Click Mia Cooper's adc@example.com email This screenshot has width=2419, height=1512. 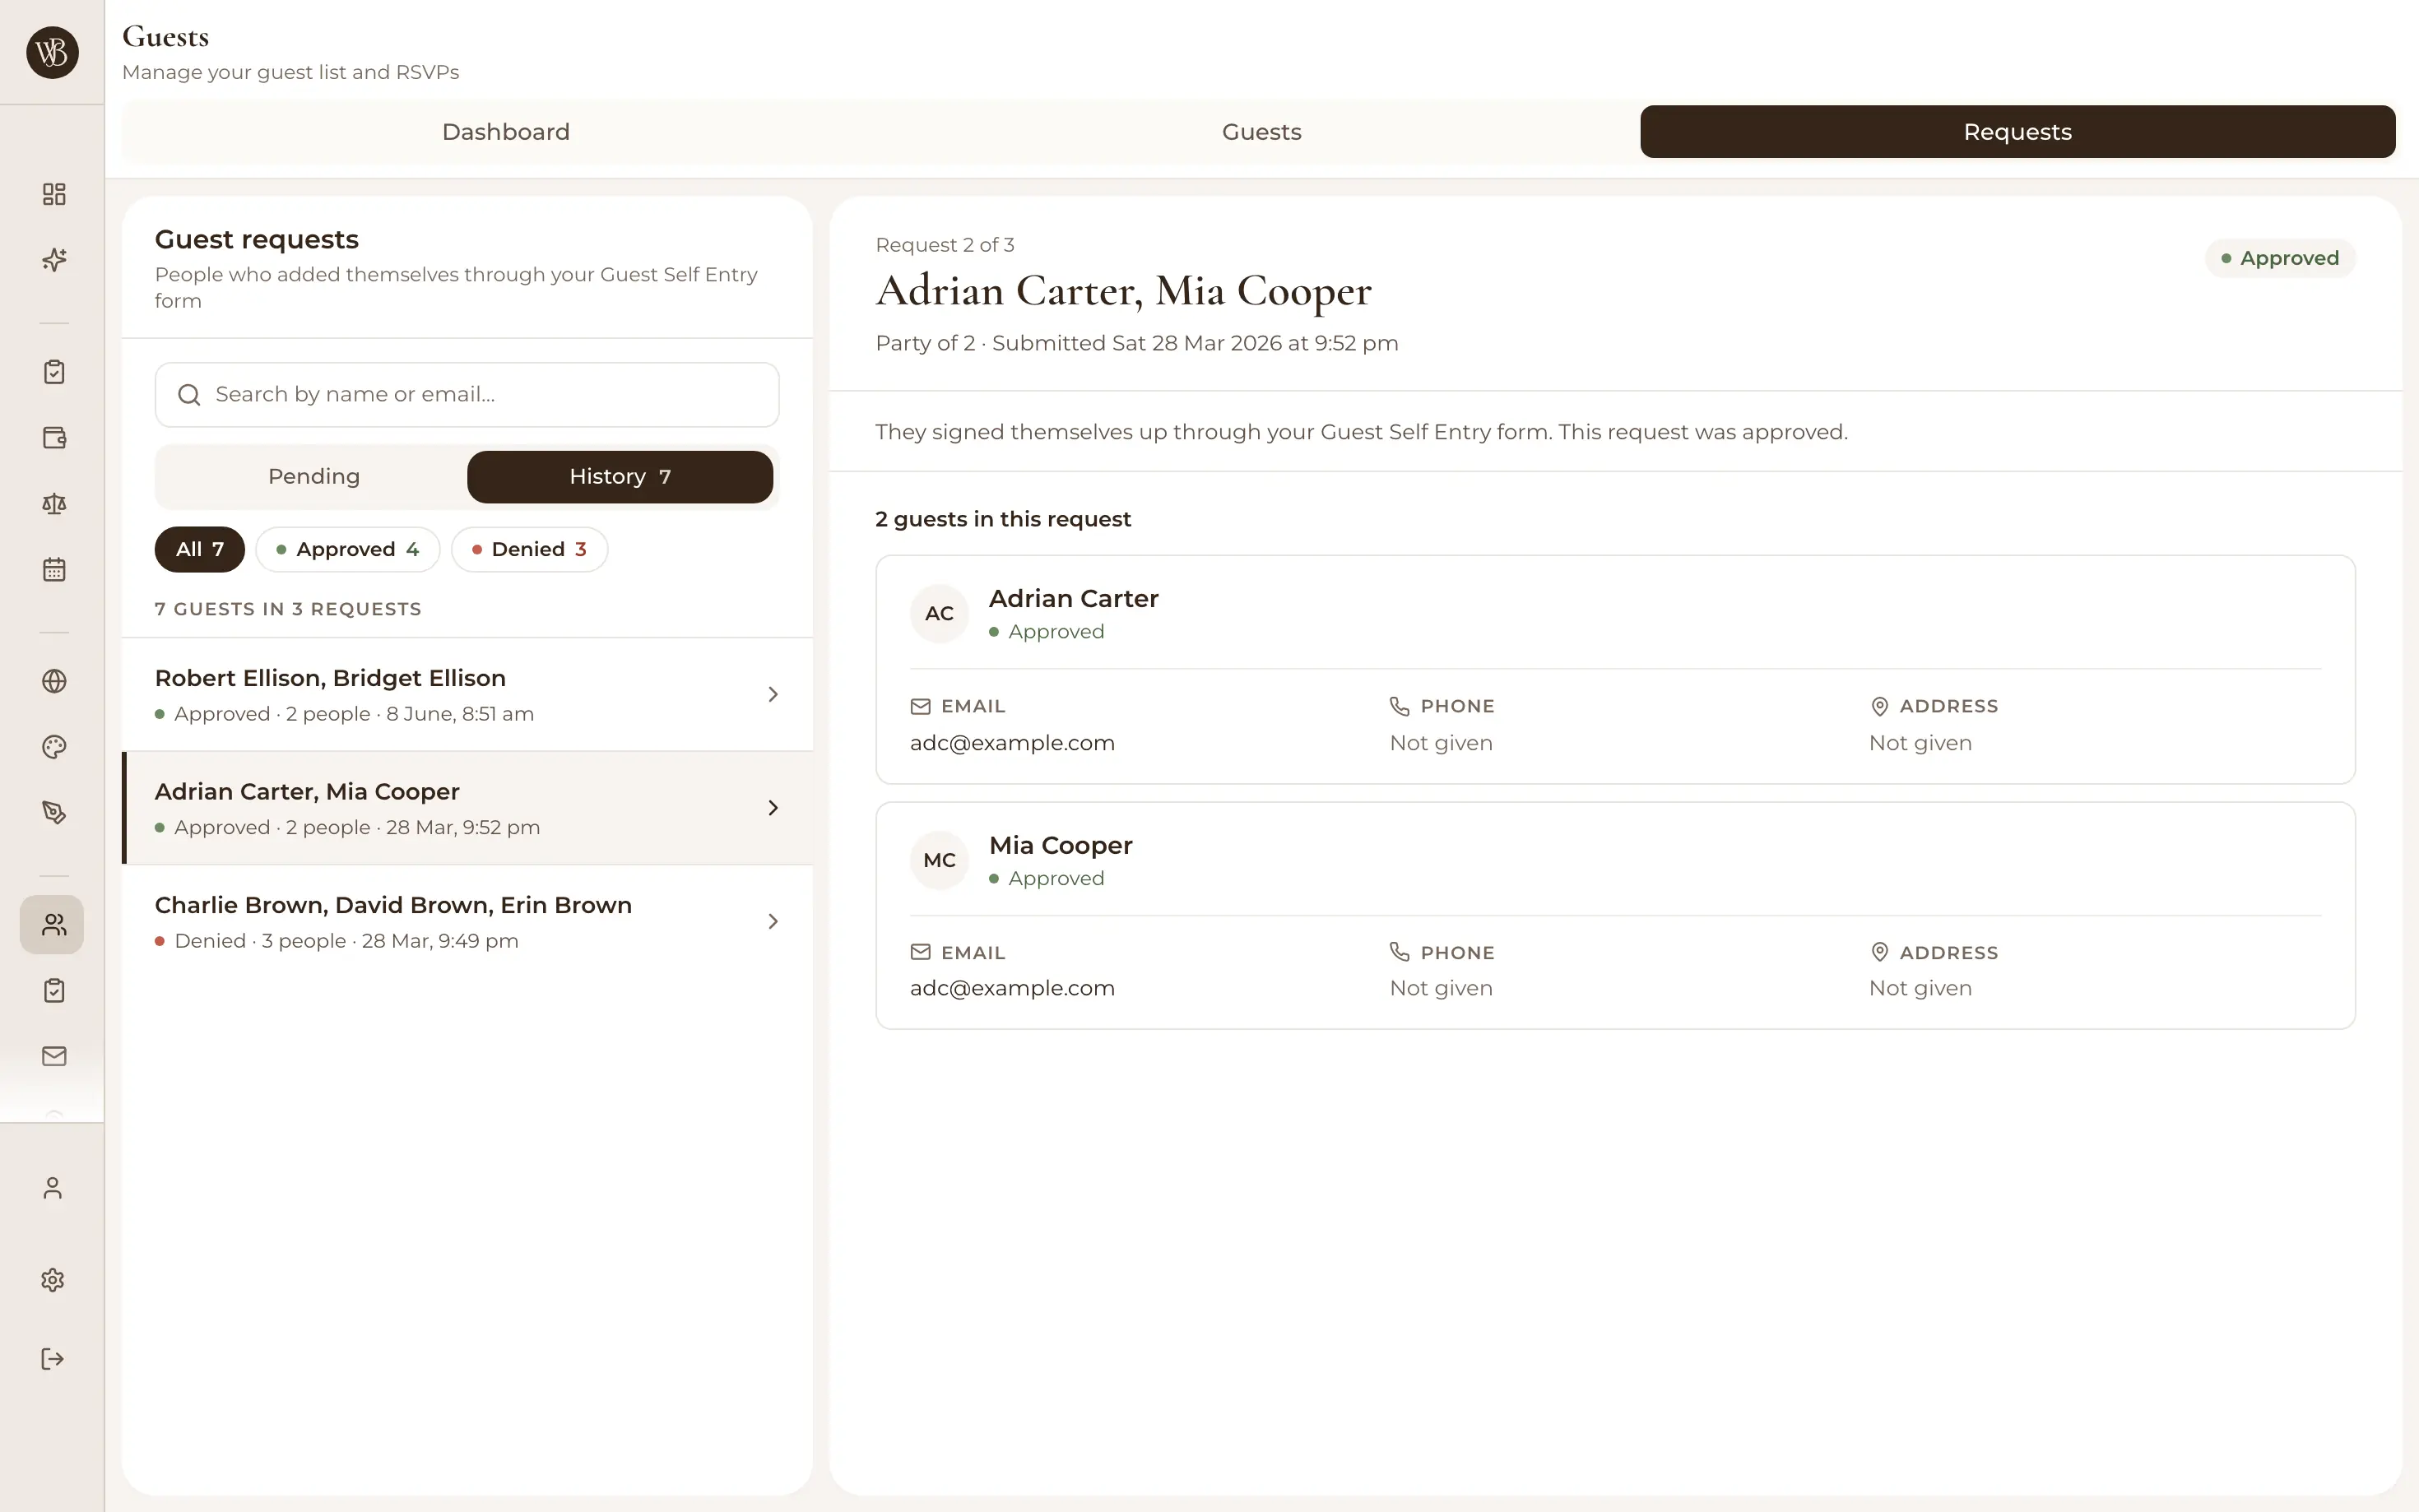pyautogui.click(x=1012, y=988)
